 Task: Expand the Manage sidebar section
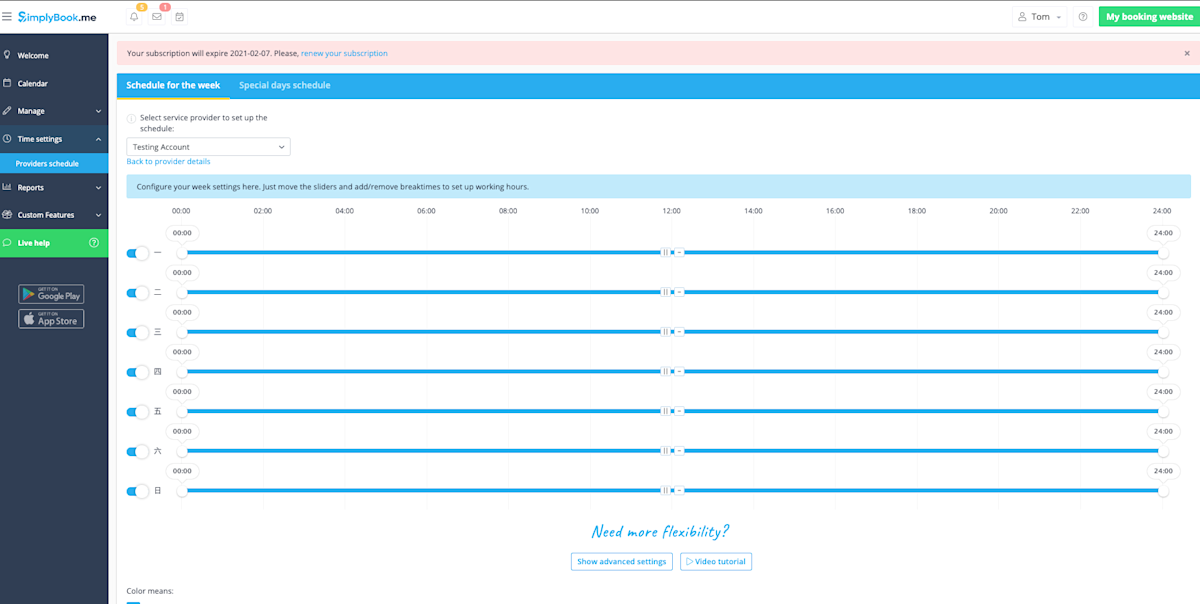54,111
